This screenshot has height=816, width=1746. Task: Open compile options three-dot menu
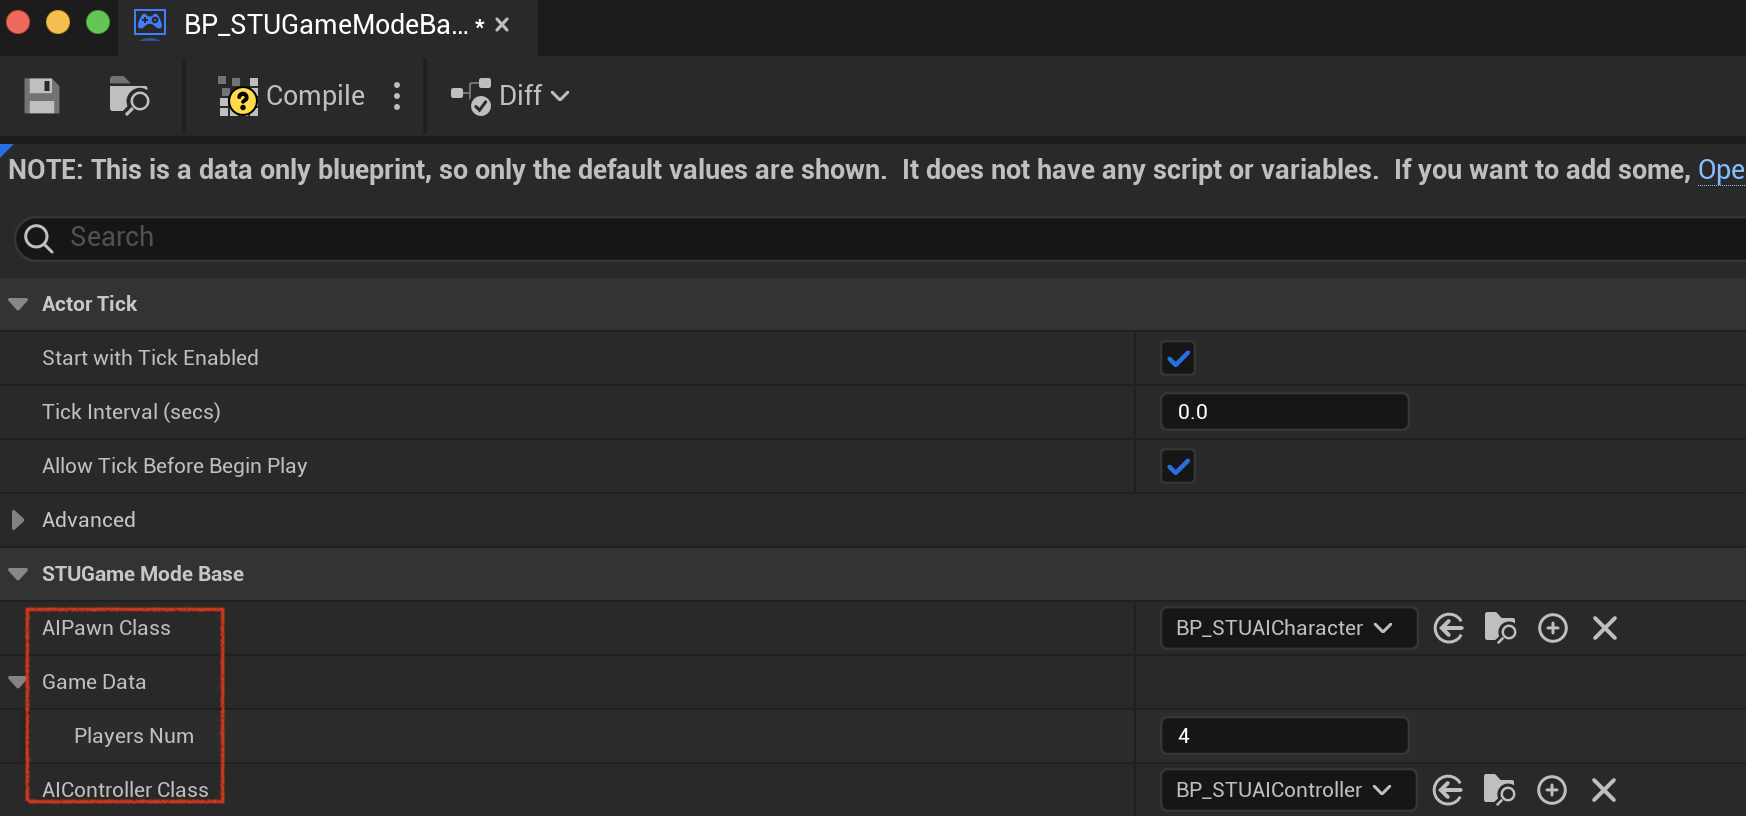coord(397,96)
